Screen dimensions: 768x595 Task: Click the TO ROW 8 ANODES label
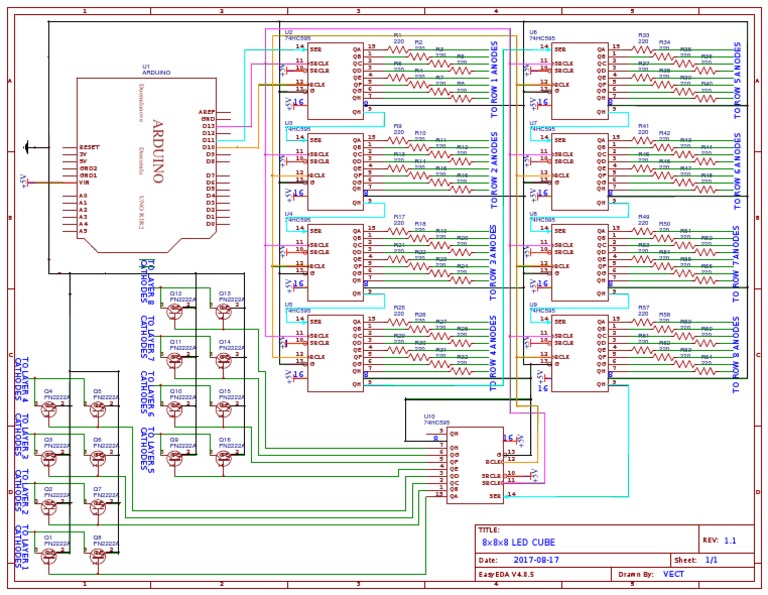tap(736, 355)
